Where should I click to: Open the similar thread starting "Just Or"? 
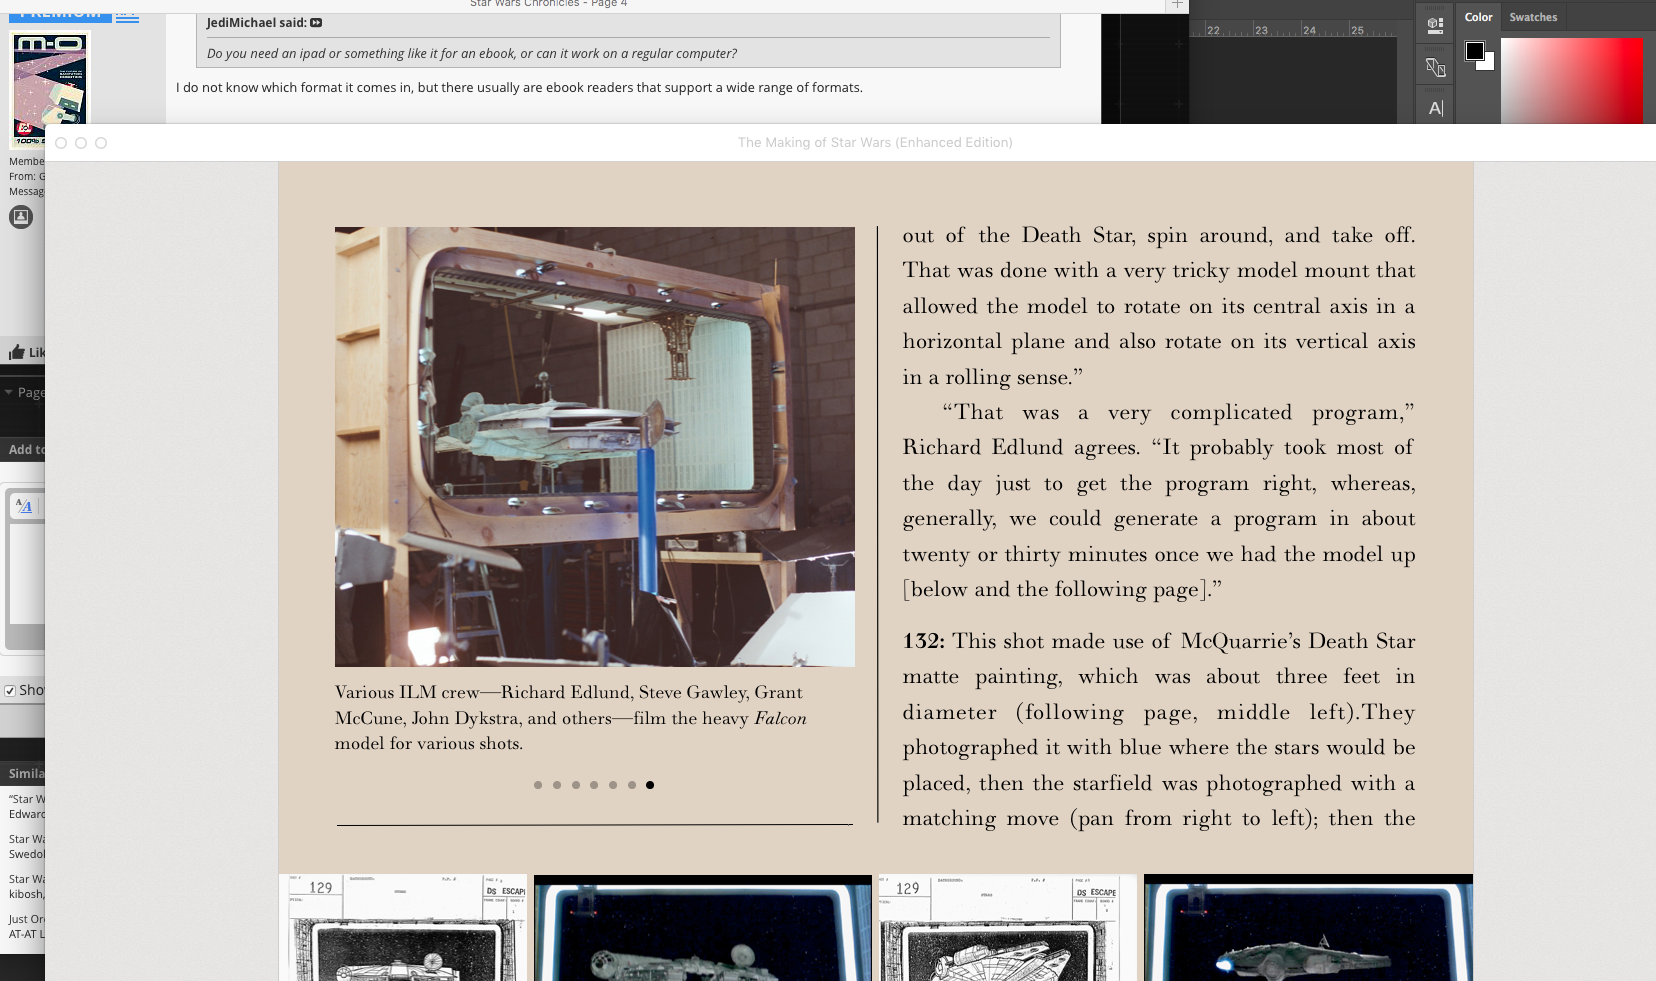tap(26, 926)
